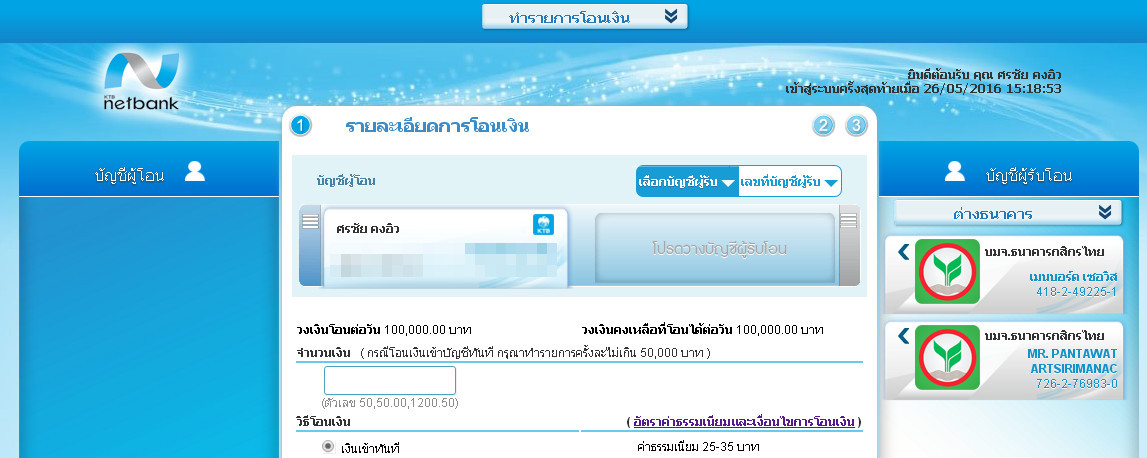The image size is (1147, 458).
Task: Click the รายละเอียดการโอนเงิน heading
Action: pyautogui.click(x=437, y=126)
